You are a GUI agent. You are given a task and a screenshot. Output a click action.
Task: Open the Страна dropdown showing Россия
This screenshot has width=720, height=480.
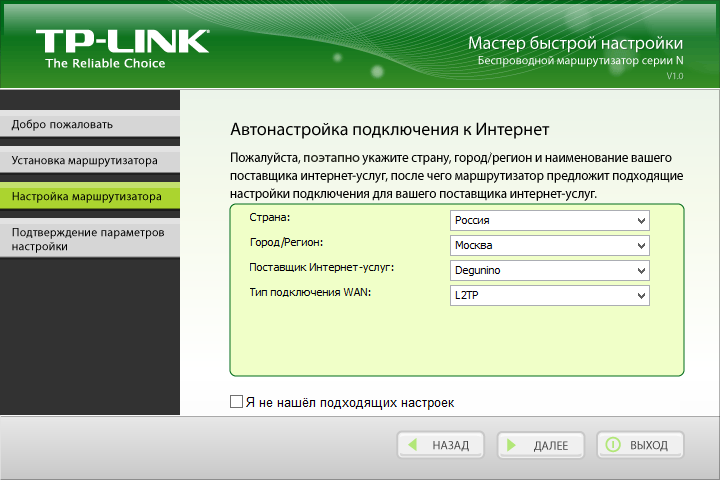(x=550, y=220)
